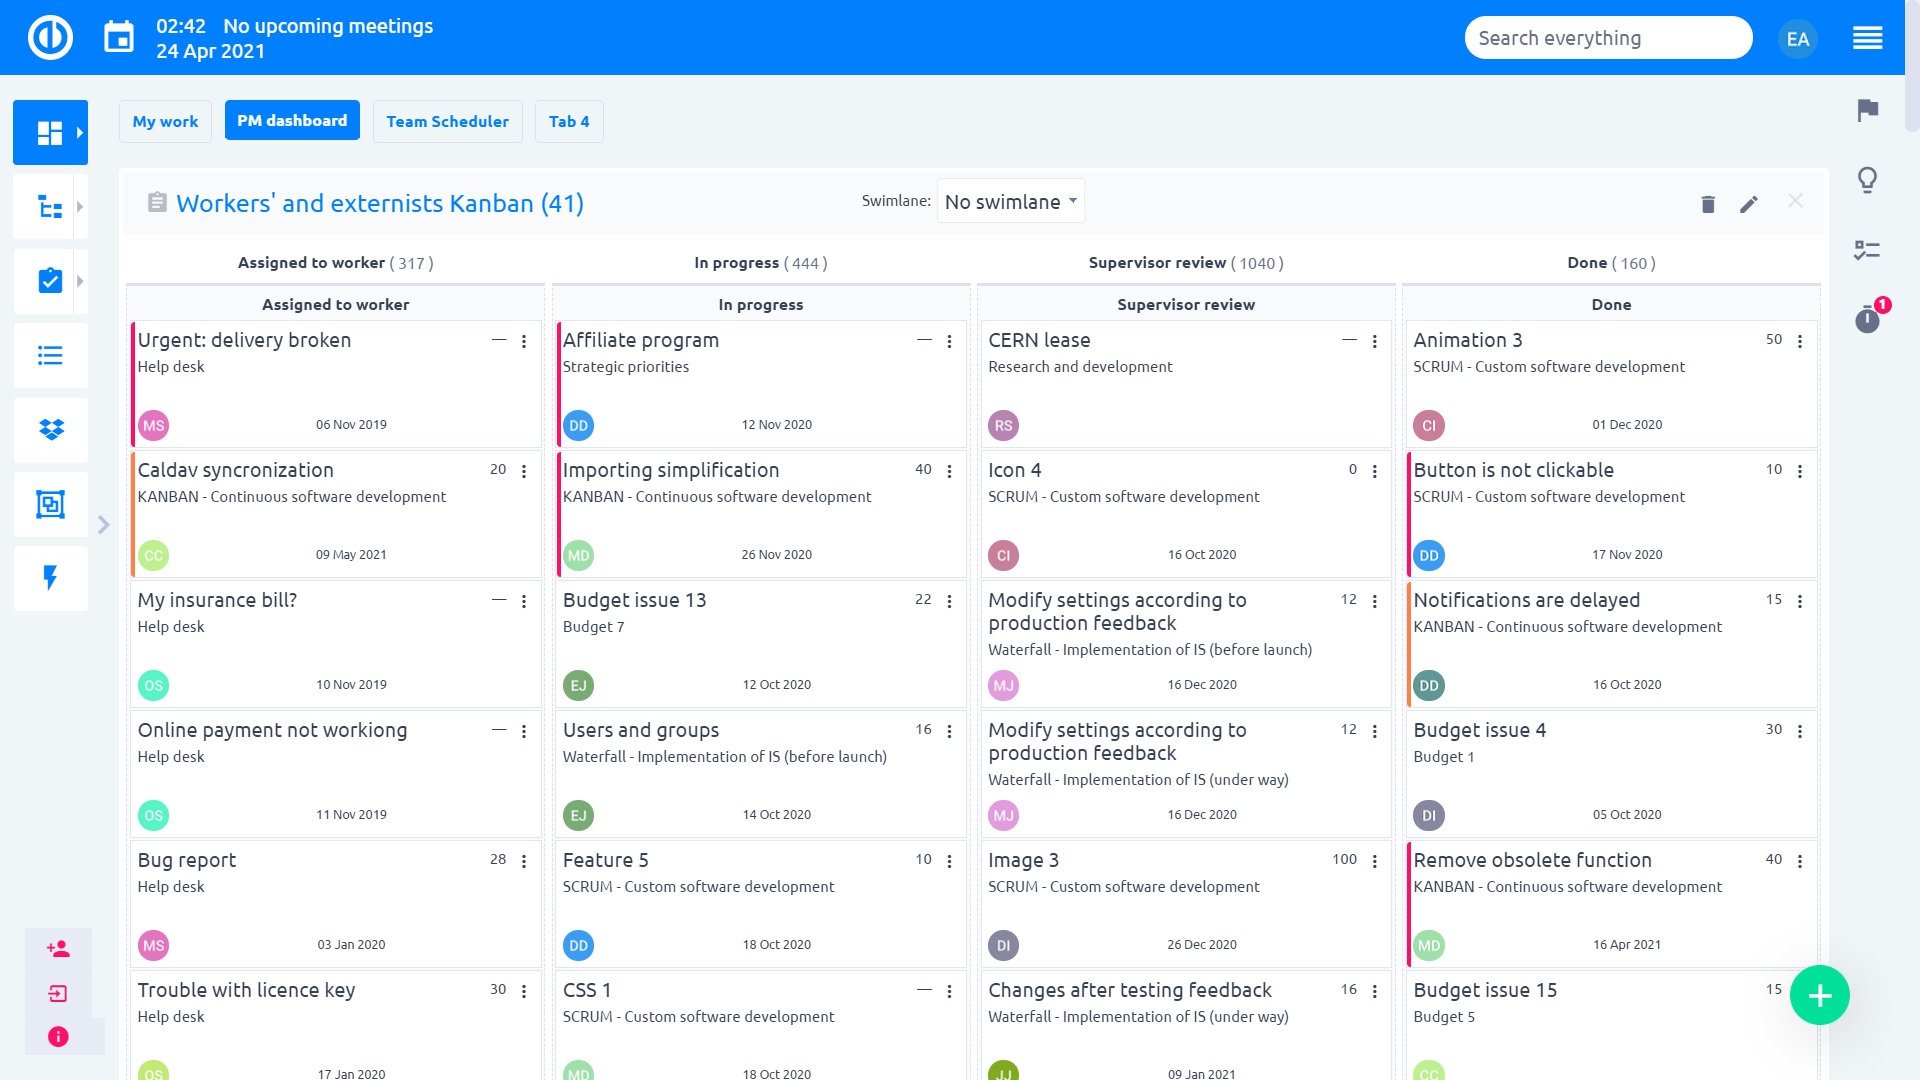The image size is (1920, 1080).
Task: Click the flag icon in the right panel
Action: 1866,112
